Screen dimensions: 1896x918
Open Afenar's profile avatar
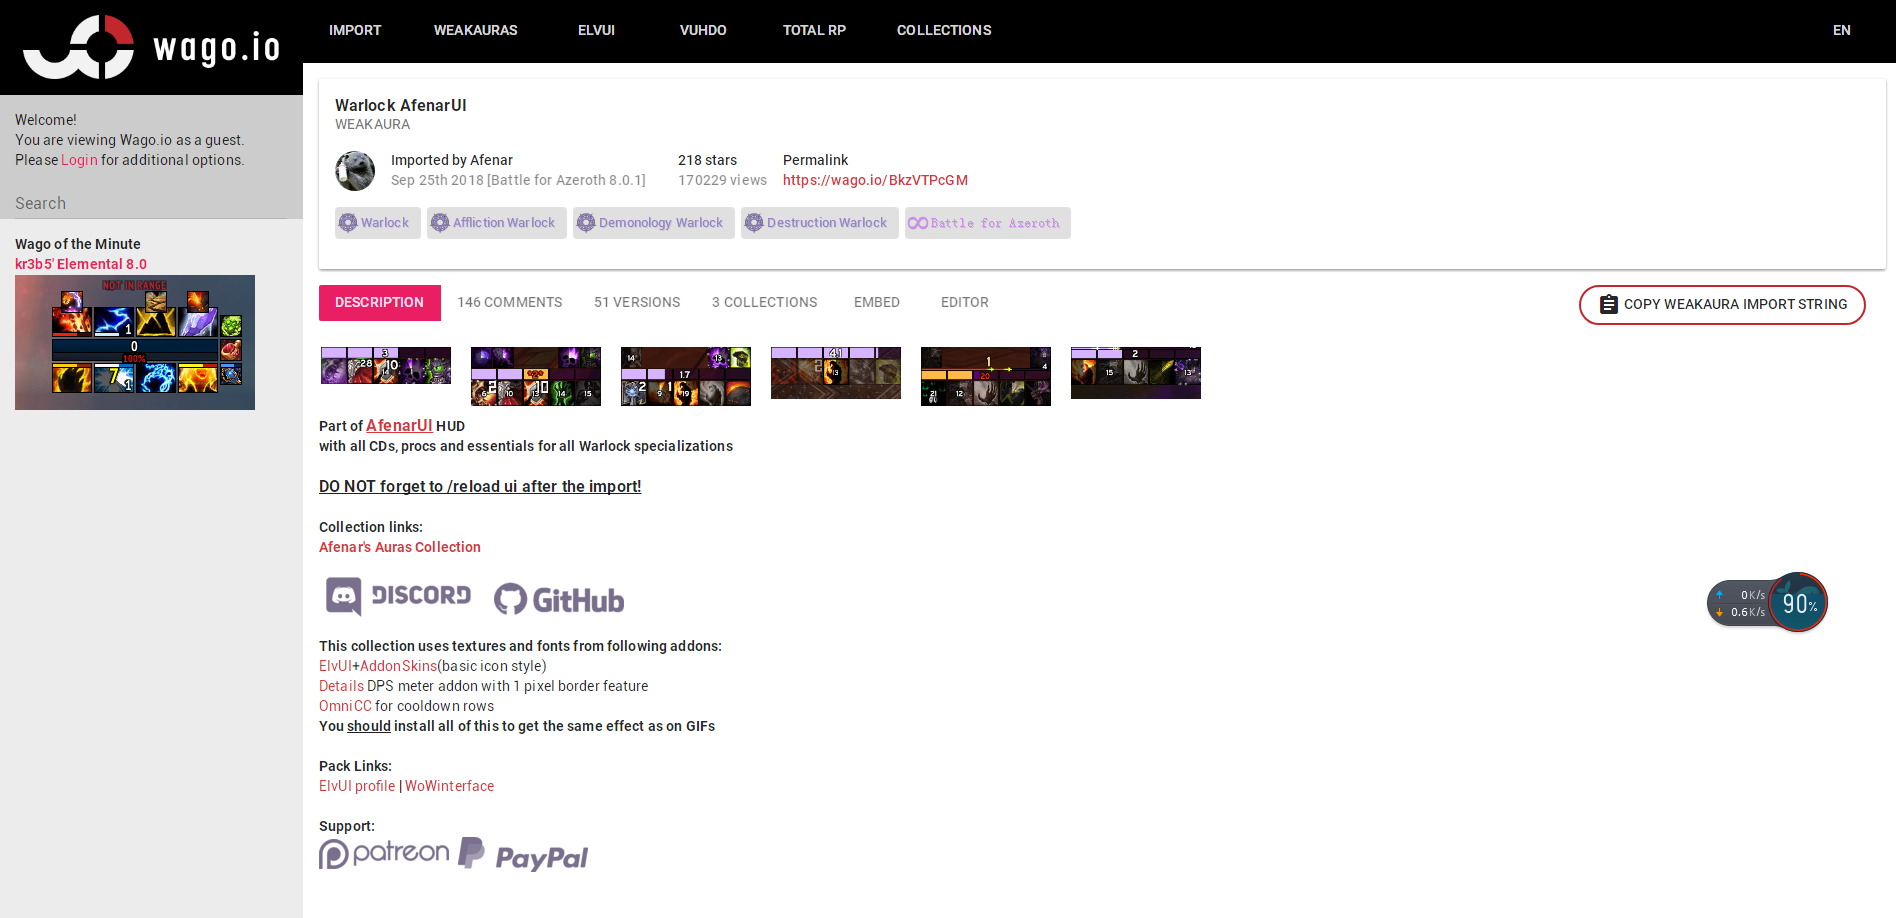tap(354, 171)
